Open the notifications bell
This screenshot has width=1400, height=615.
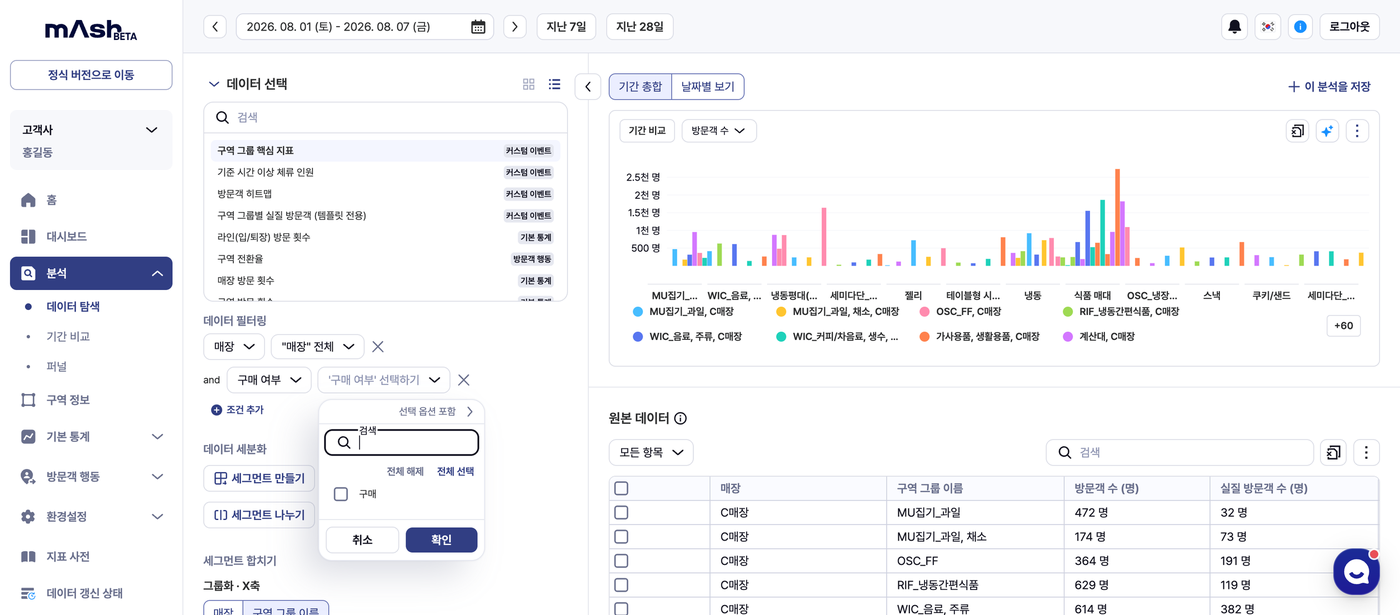[x=1234, y=27]
